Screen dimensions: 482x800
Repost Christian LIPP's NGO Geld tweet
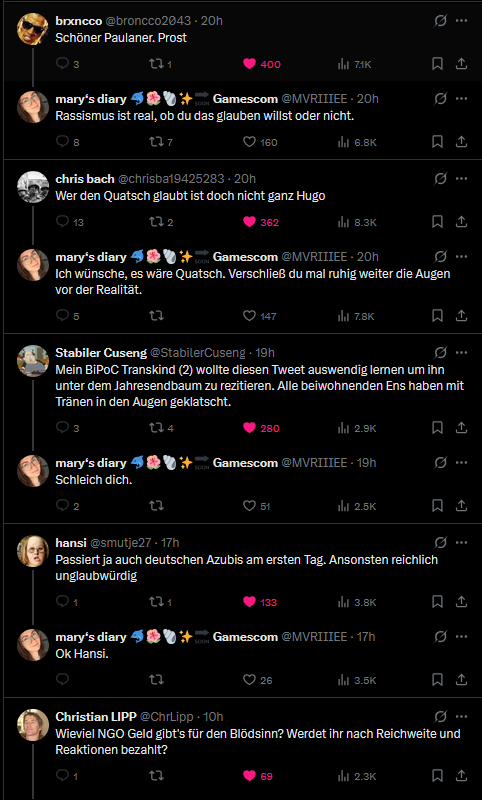tap(156, 776)
